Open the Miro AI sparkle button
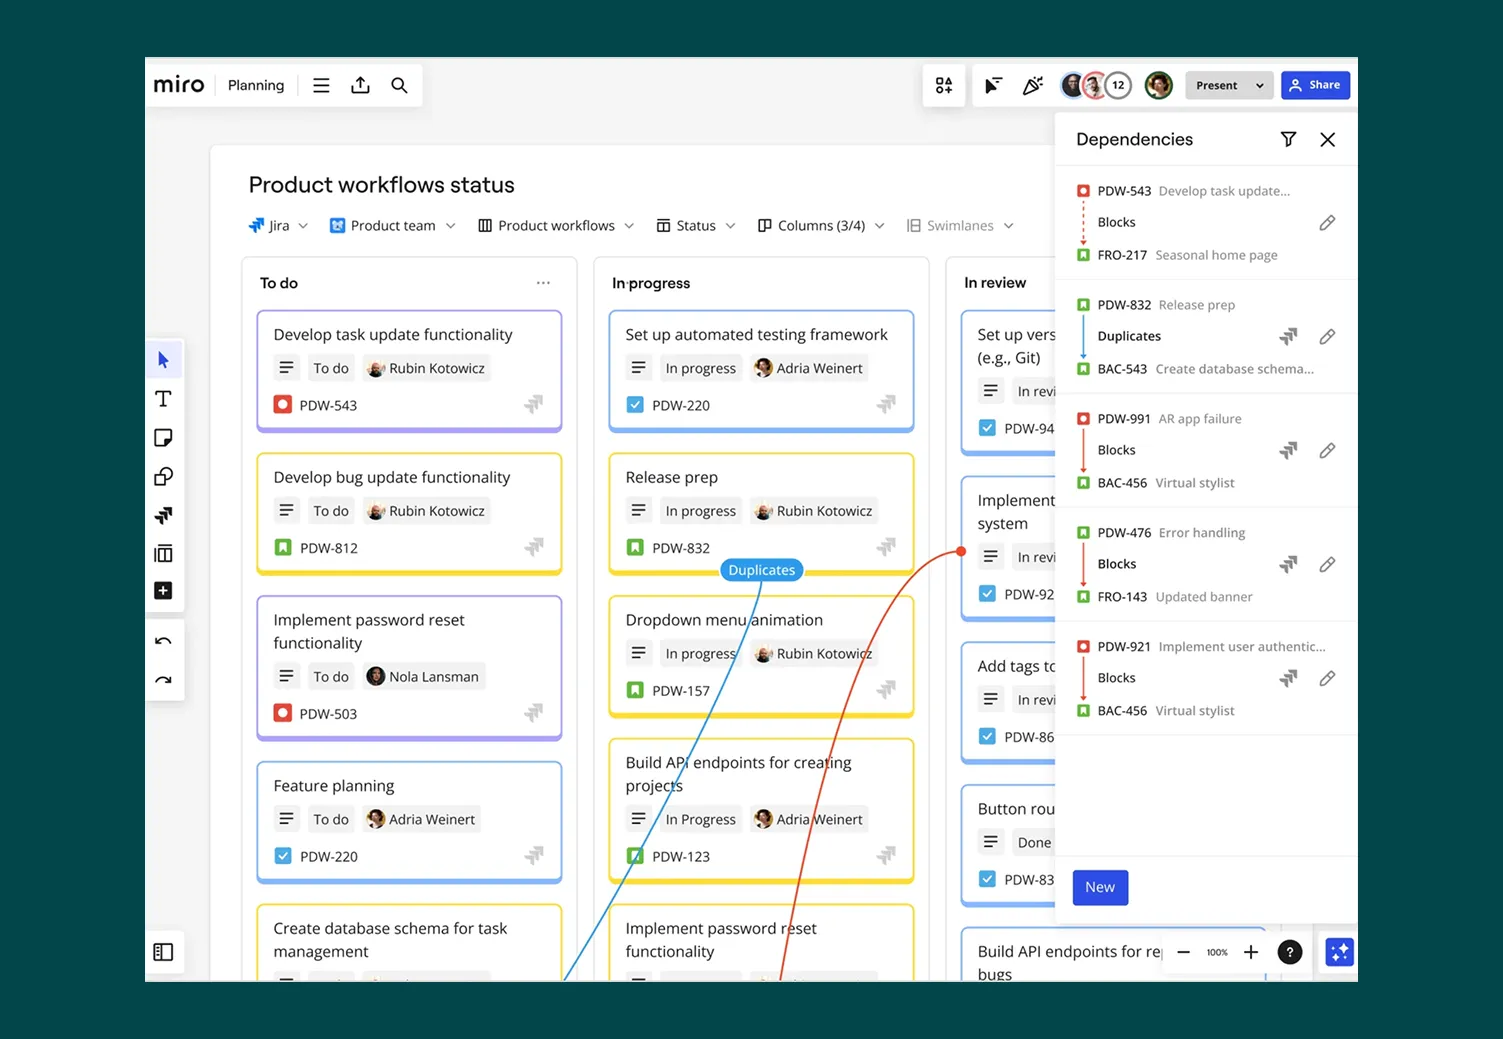This screenshot has width=1503, height=1039. pyautogui.click(x=1338, y=952)
